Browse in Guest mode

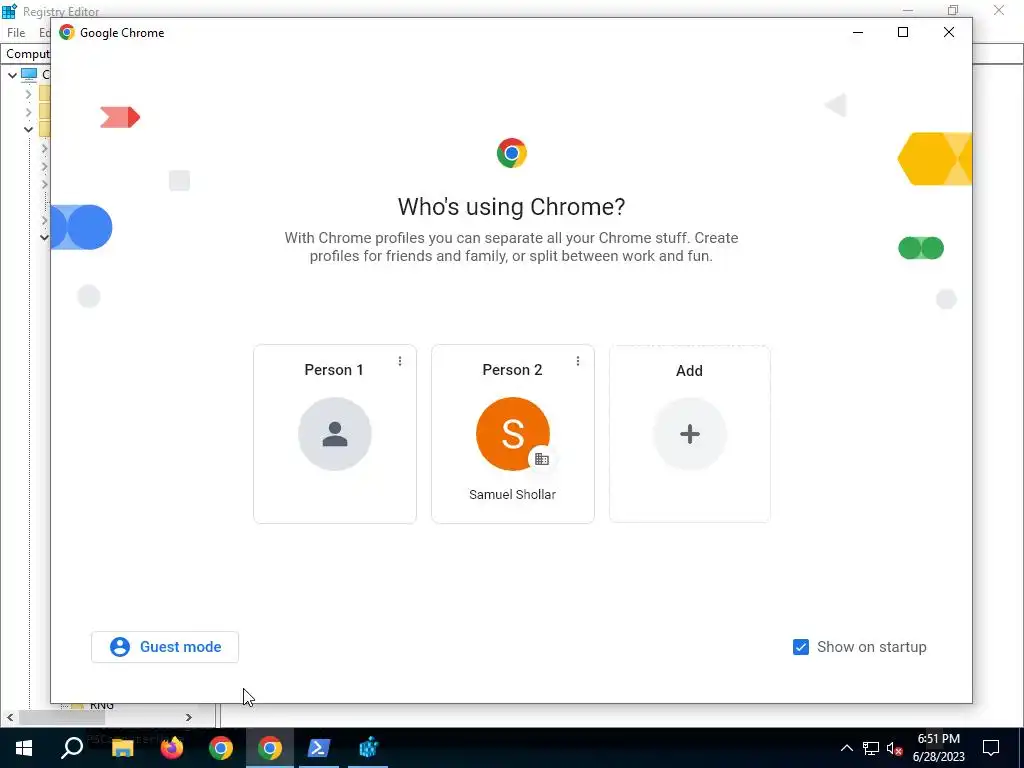pyautogui.click(x=165, y=647)
